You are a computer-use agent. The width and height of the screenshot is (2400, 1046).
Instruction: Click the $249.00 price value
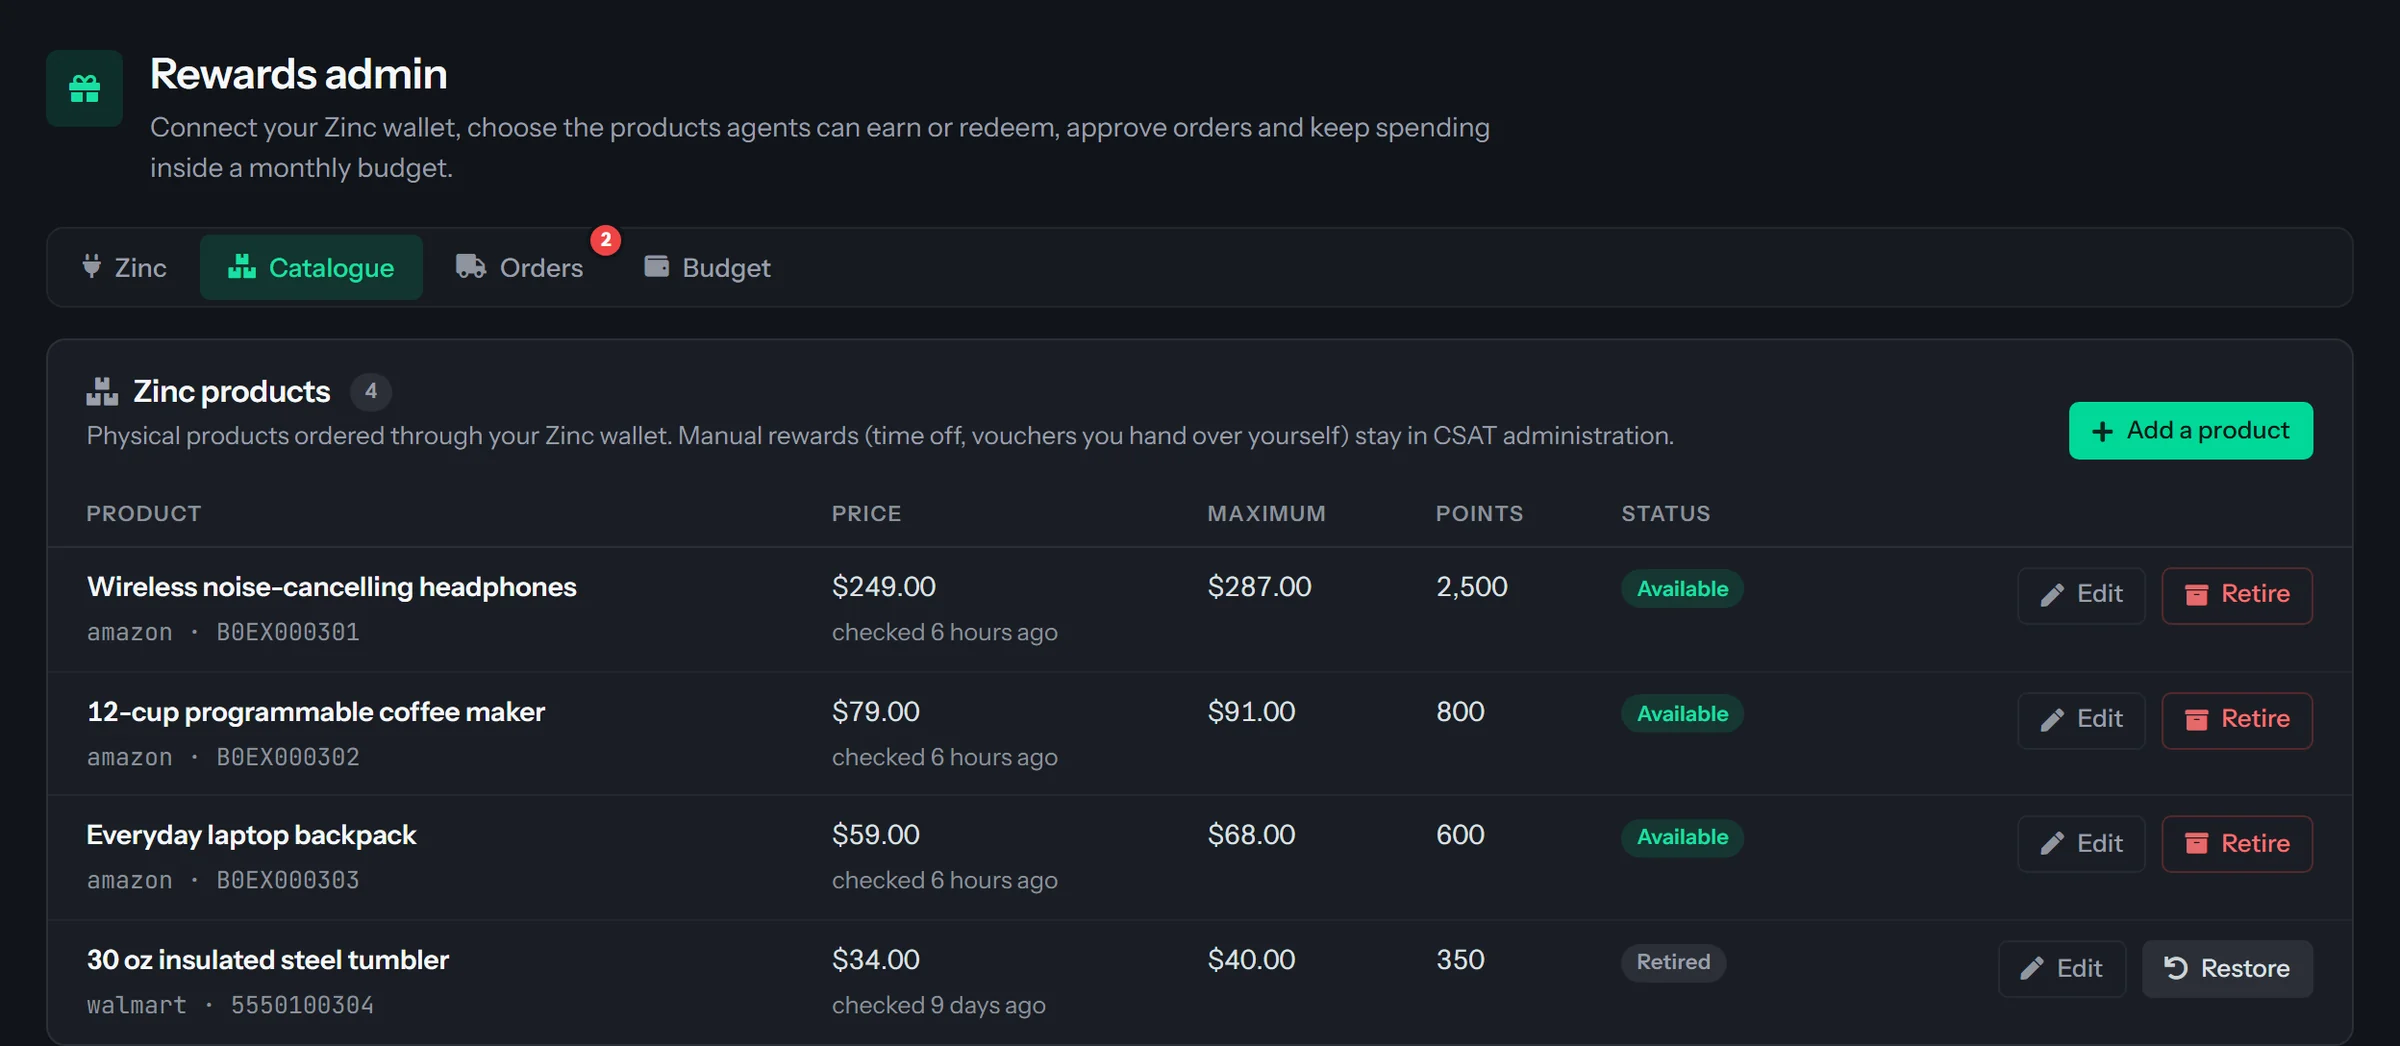[884, 587]
